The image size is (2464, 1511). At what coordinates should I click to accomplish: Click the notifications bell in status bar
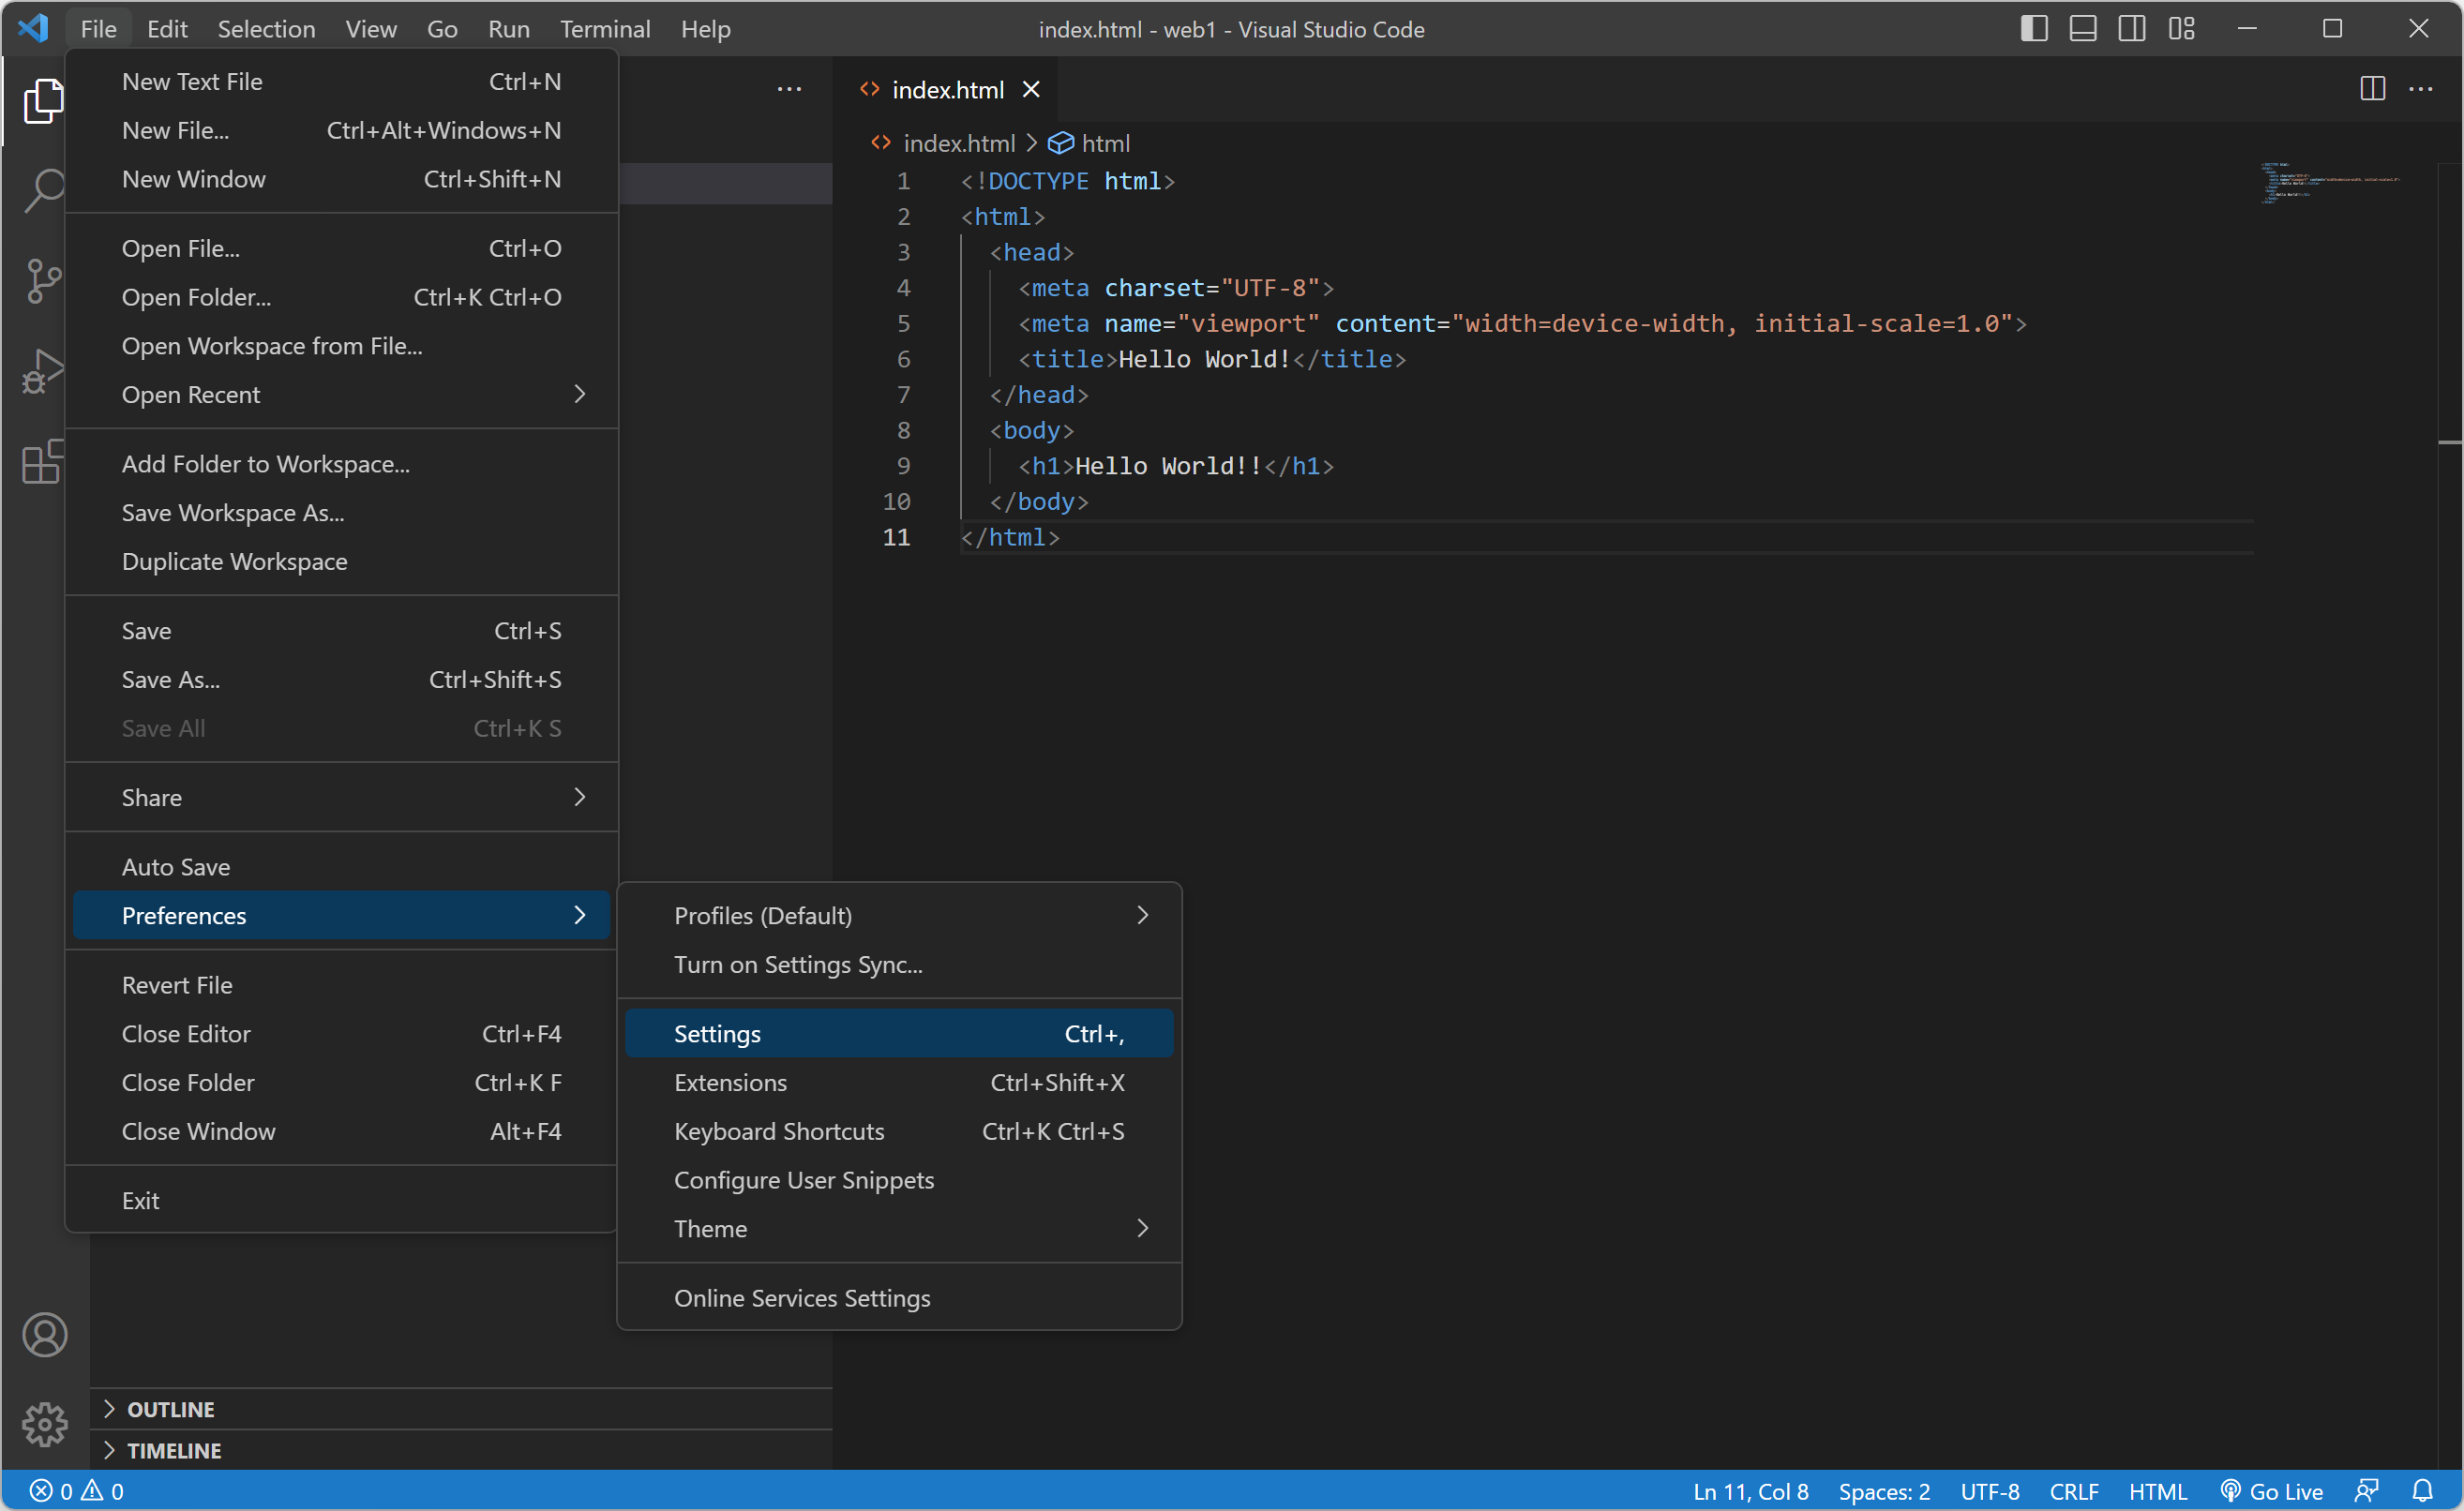coord(2421,1490)
